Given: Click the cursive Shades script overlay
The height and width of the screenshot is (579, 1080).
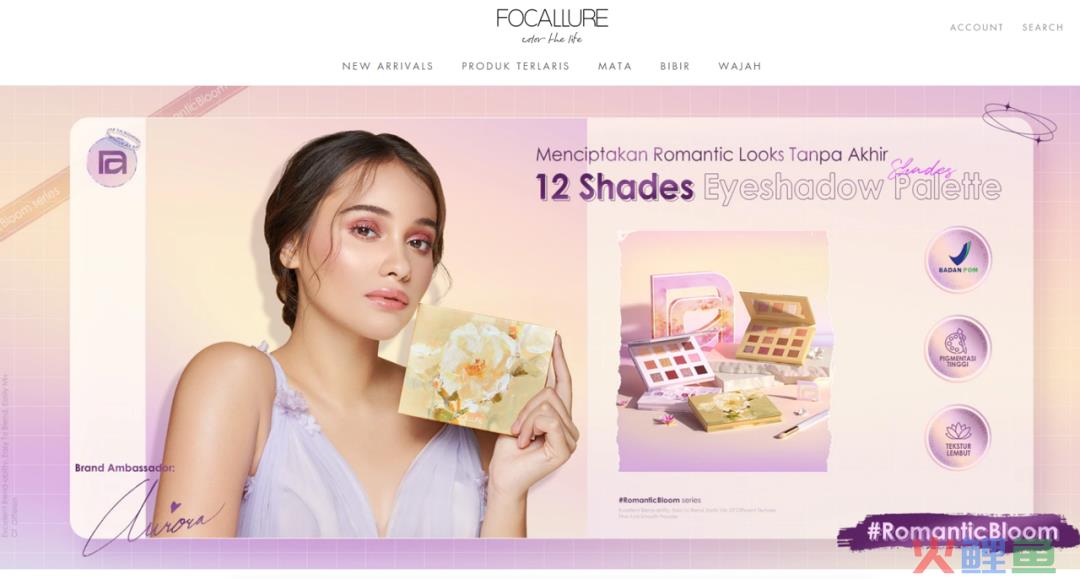Looking at the screenshot, I should click(x=921, y=168).
